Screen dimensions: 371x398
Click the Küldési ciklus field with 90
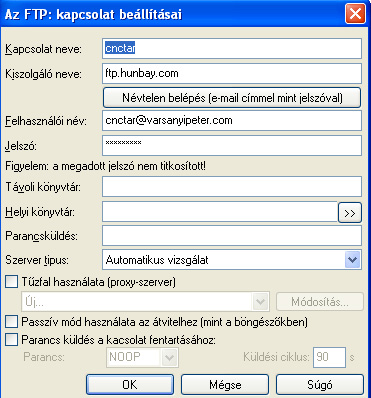pos(329,357)
